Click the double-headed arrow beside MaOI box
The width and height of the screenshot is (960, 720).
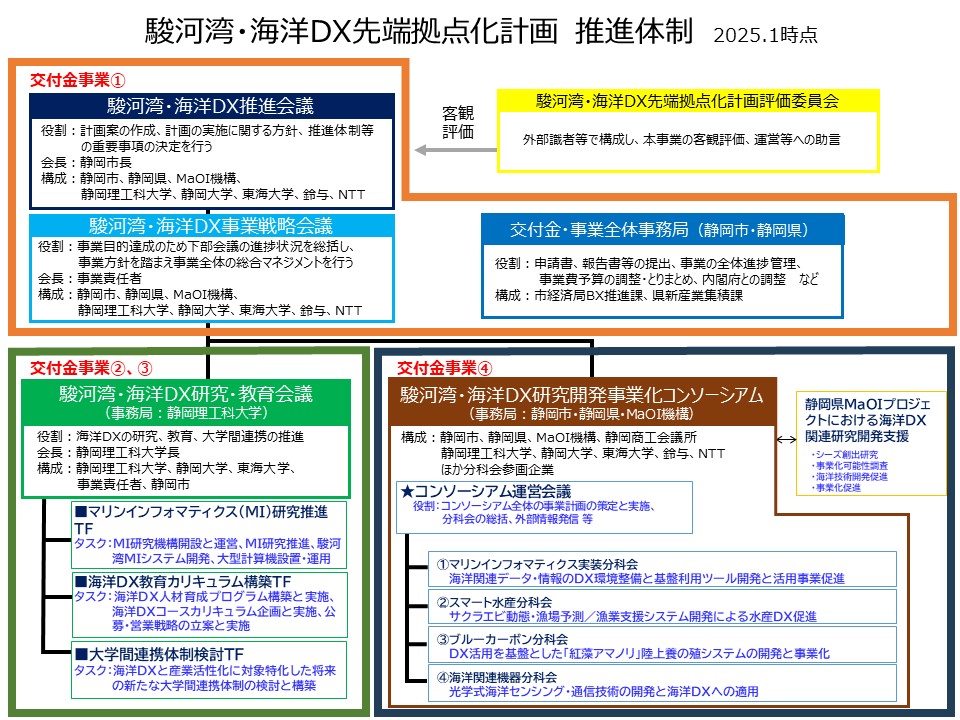click(786, 440)
